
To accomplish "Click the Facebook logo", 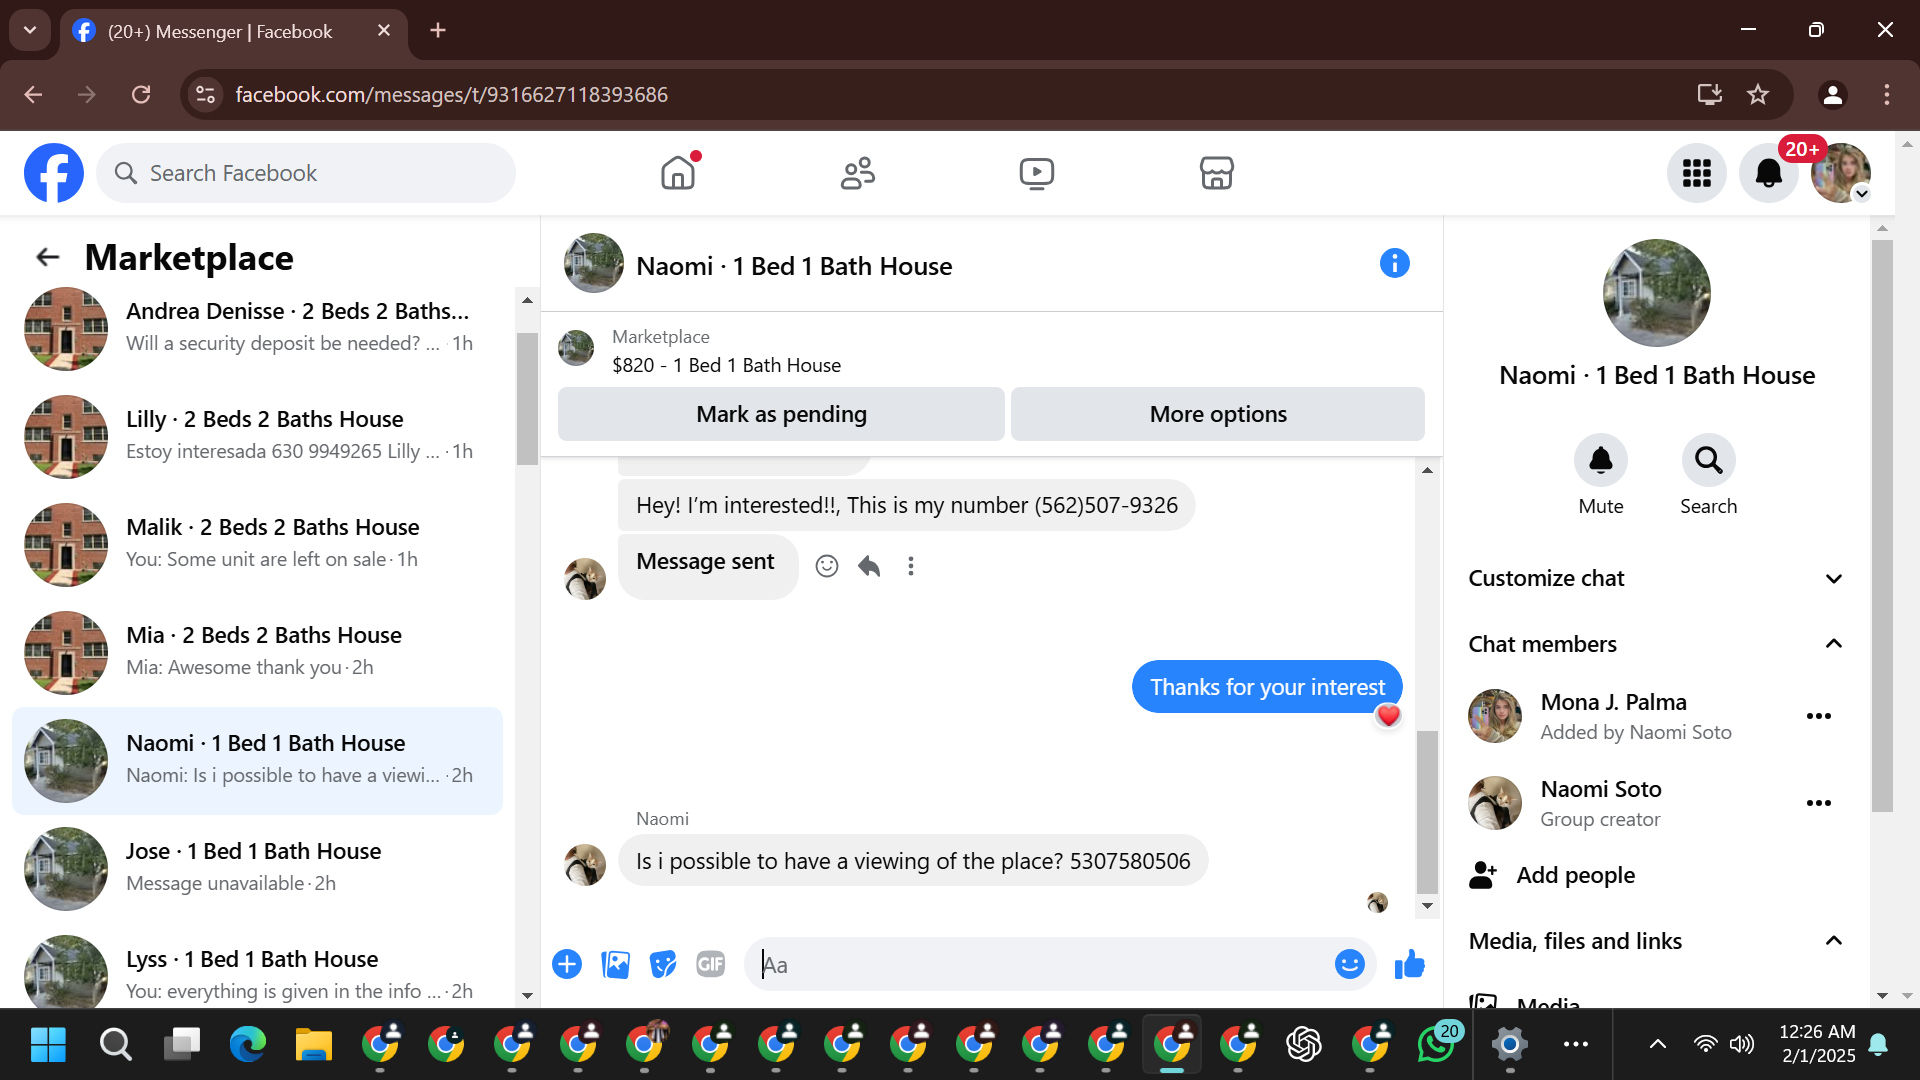I will [54, 173].
